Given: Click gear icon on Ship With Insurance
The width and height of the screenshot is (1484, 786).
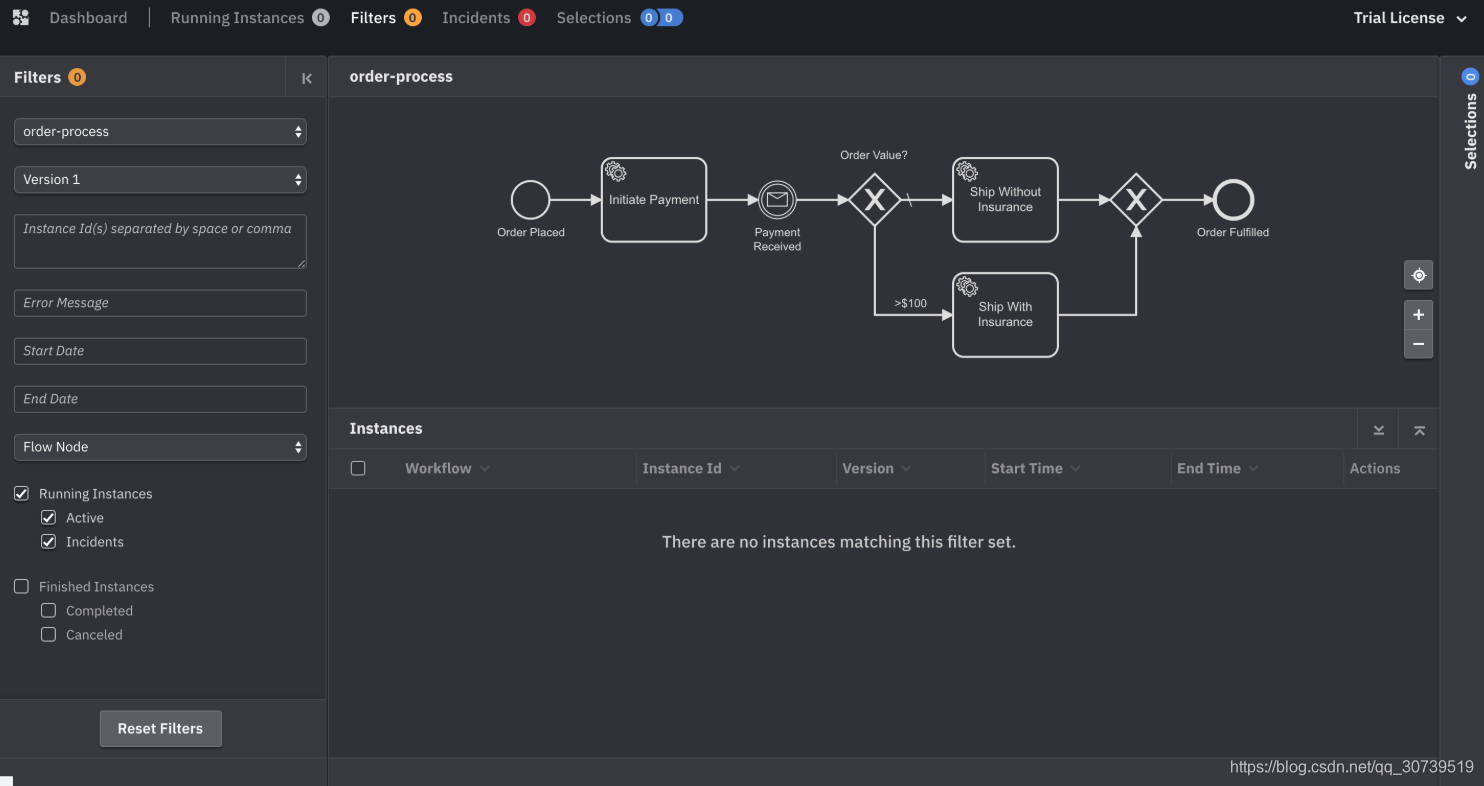Looking at the screenshot, I should coord(967,287).
